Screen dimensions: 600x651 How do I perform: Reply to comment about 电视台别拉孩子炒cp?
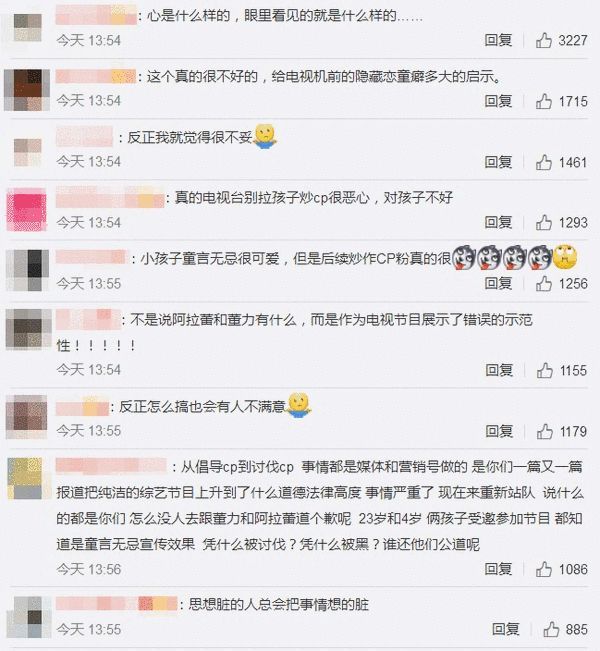point(498,223)
